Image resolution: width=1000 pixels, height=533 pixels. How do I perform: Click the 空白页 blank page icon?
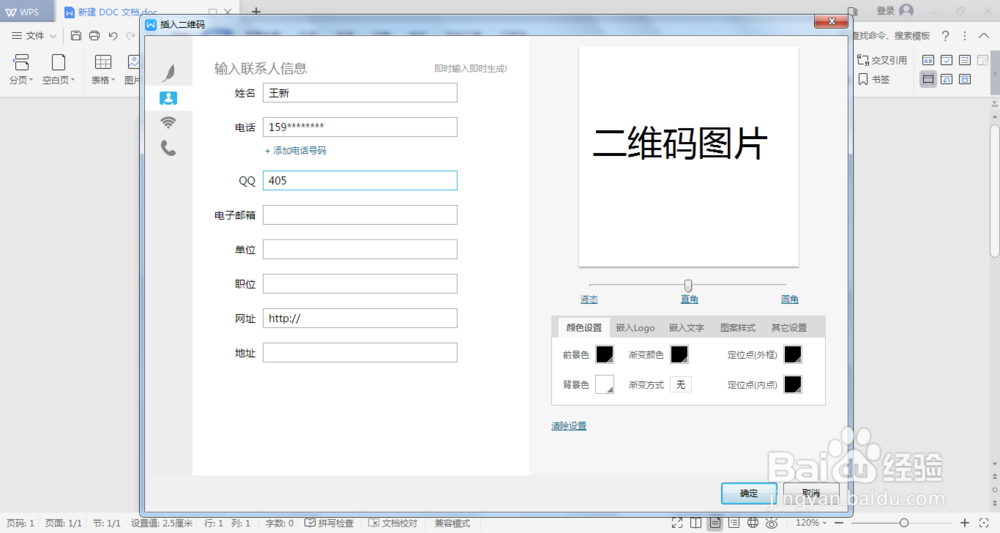tap(58, 62)
